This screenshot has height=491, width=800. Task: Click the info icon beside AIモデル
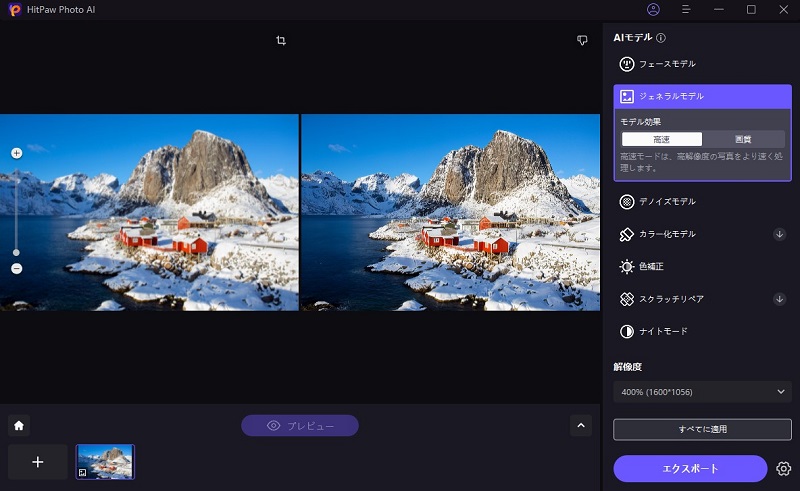click(x=661, y=38)
